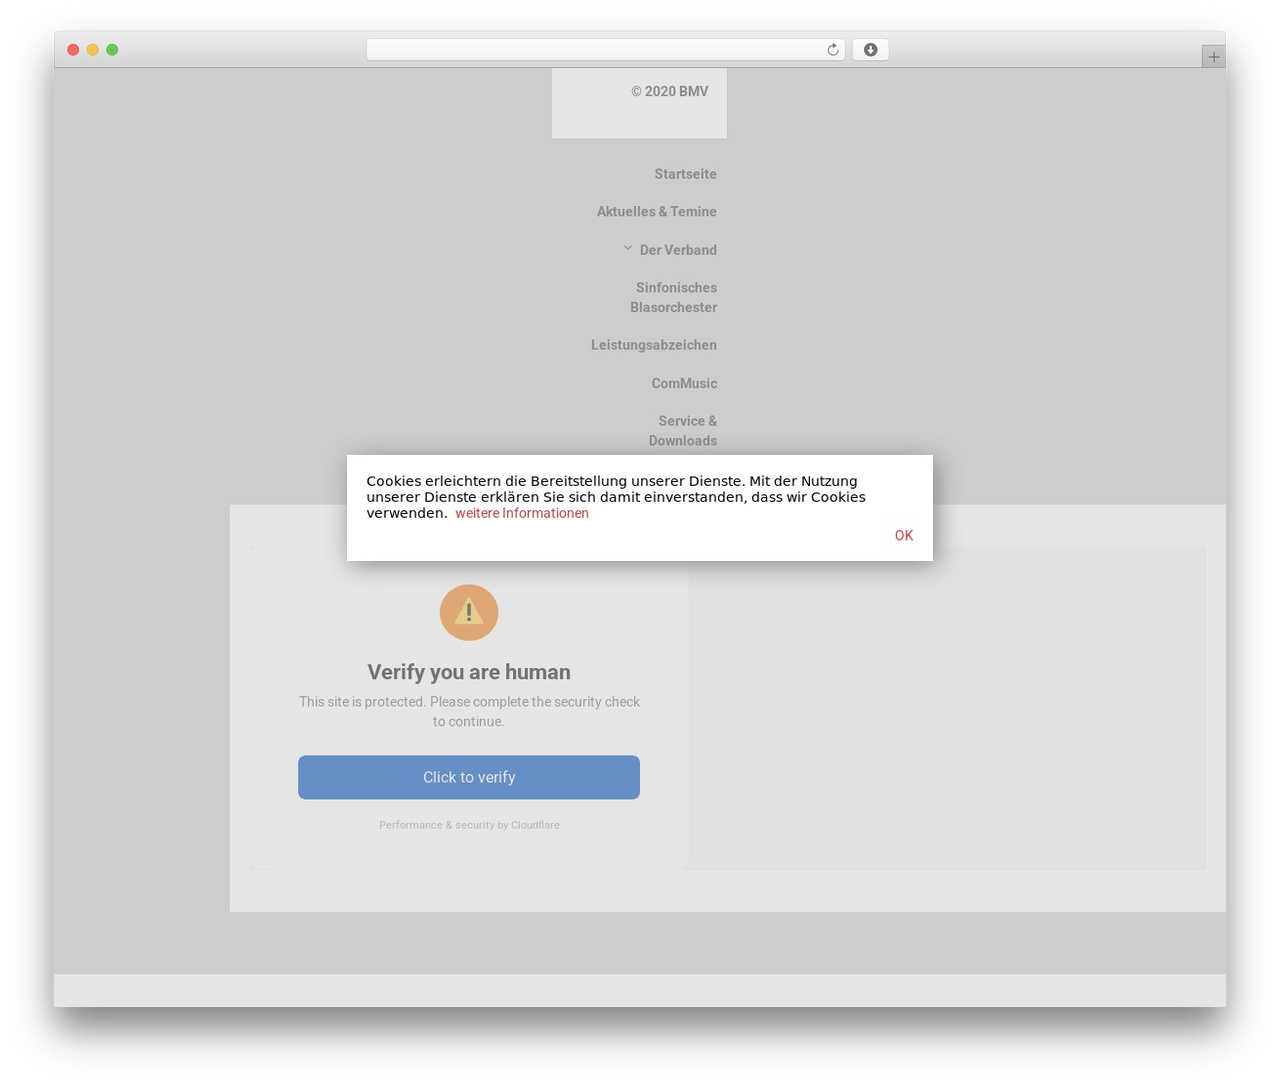Click the orange warning triangle icon
The height and width of the screenshot is (1084, 1280).
469,612
